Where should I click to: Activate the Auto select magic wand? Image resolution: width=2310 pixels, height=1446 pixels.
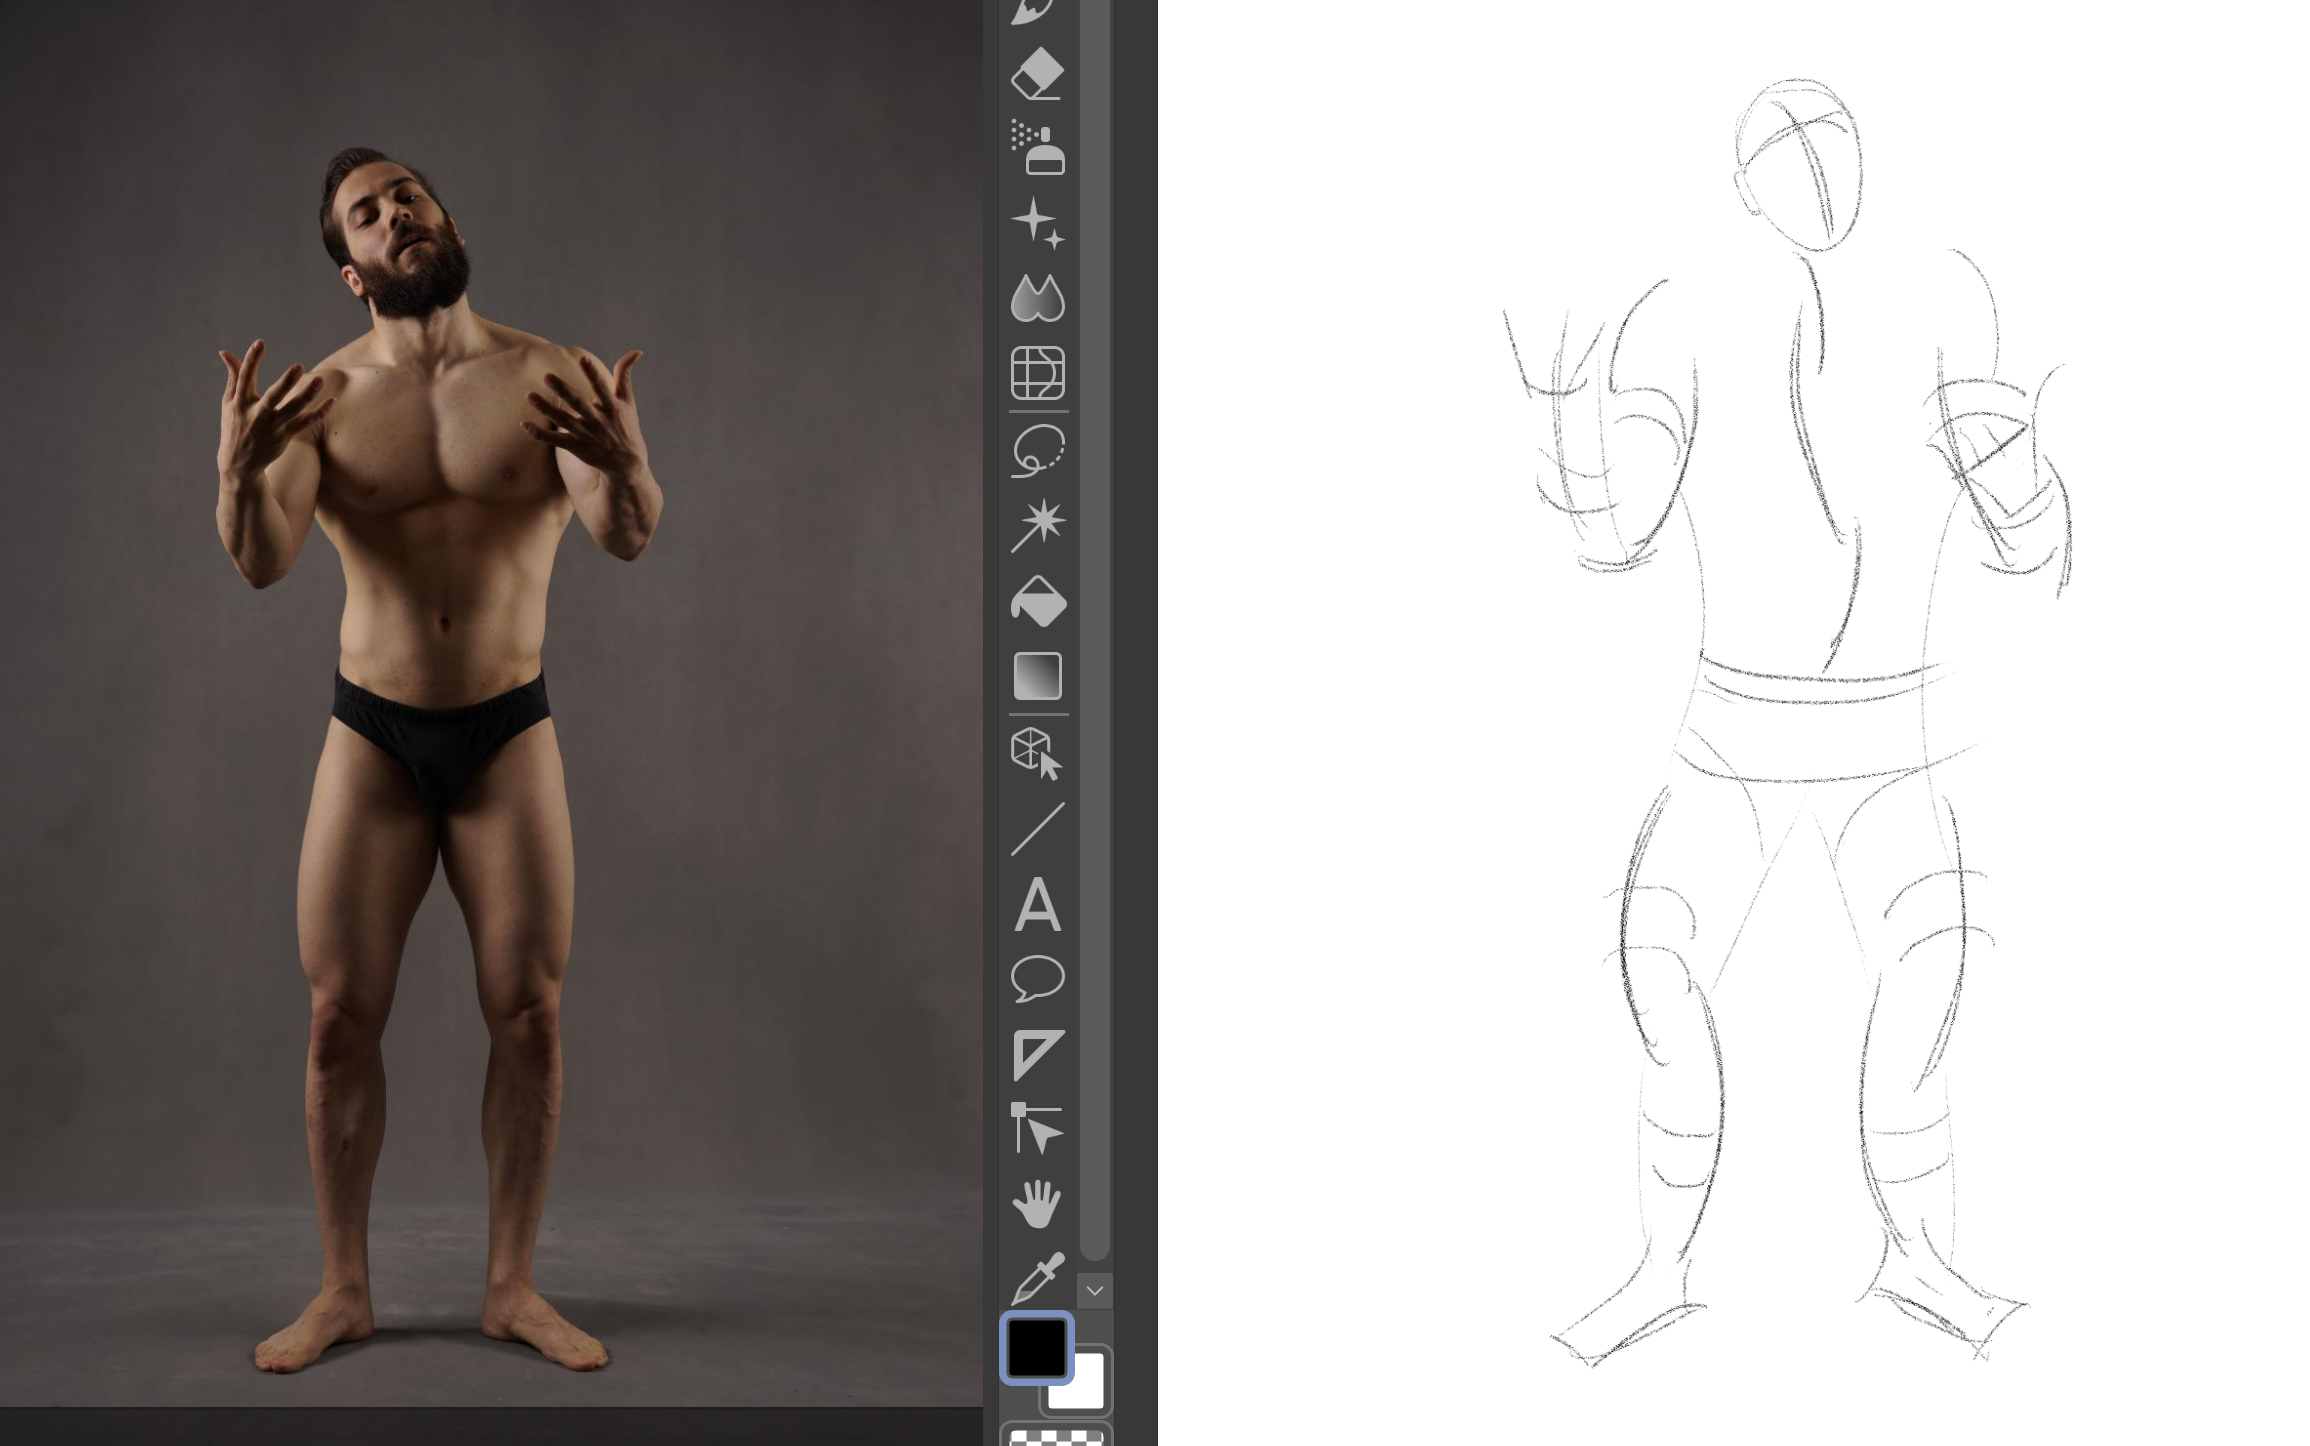(1037, 524)
